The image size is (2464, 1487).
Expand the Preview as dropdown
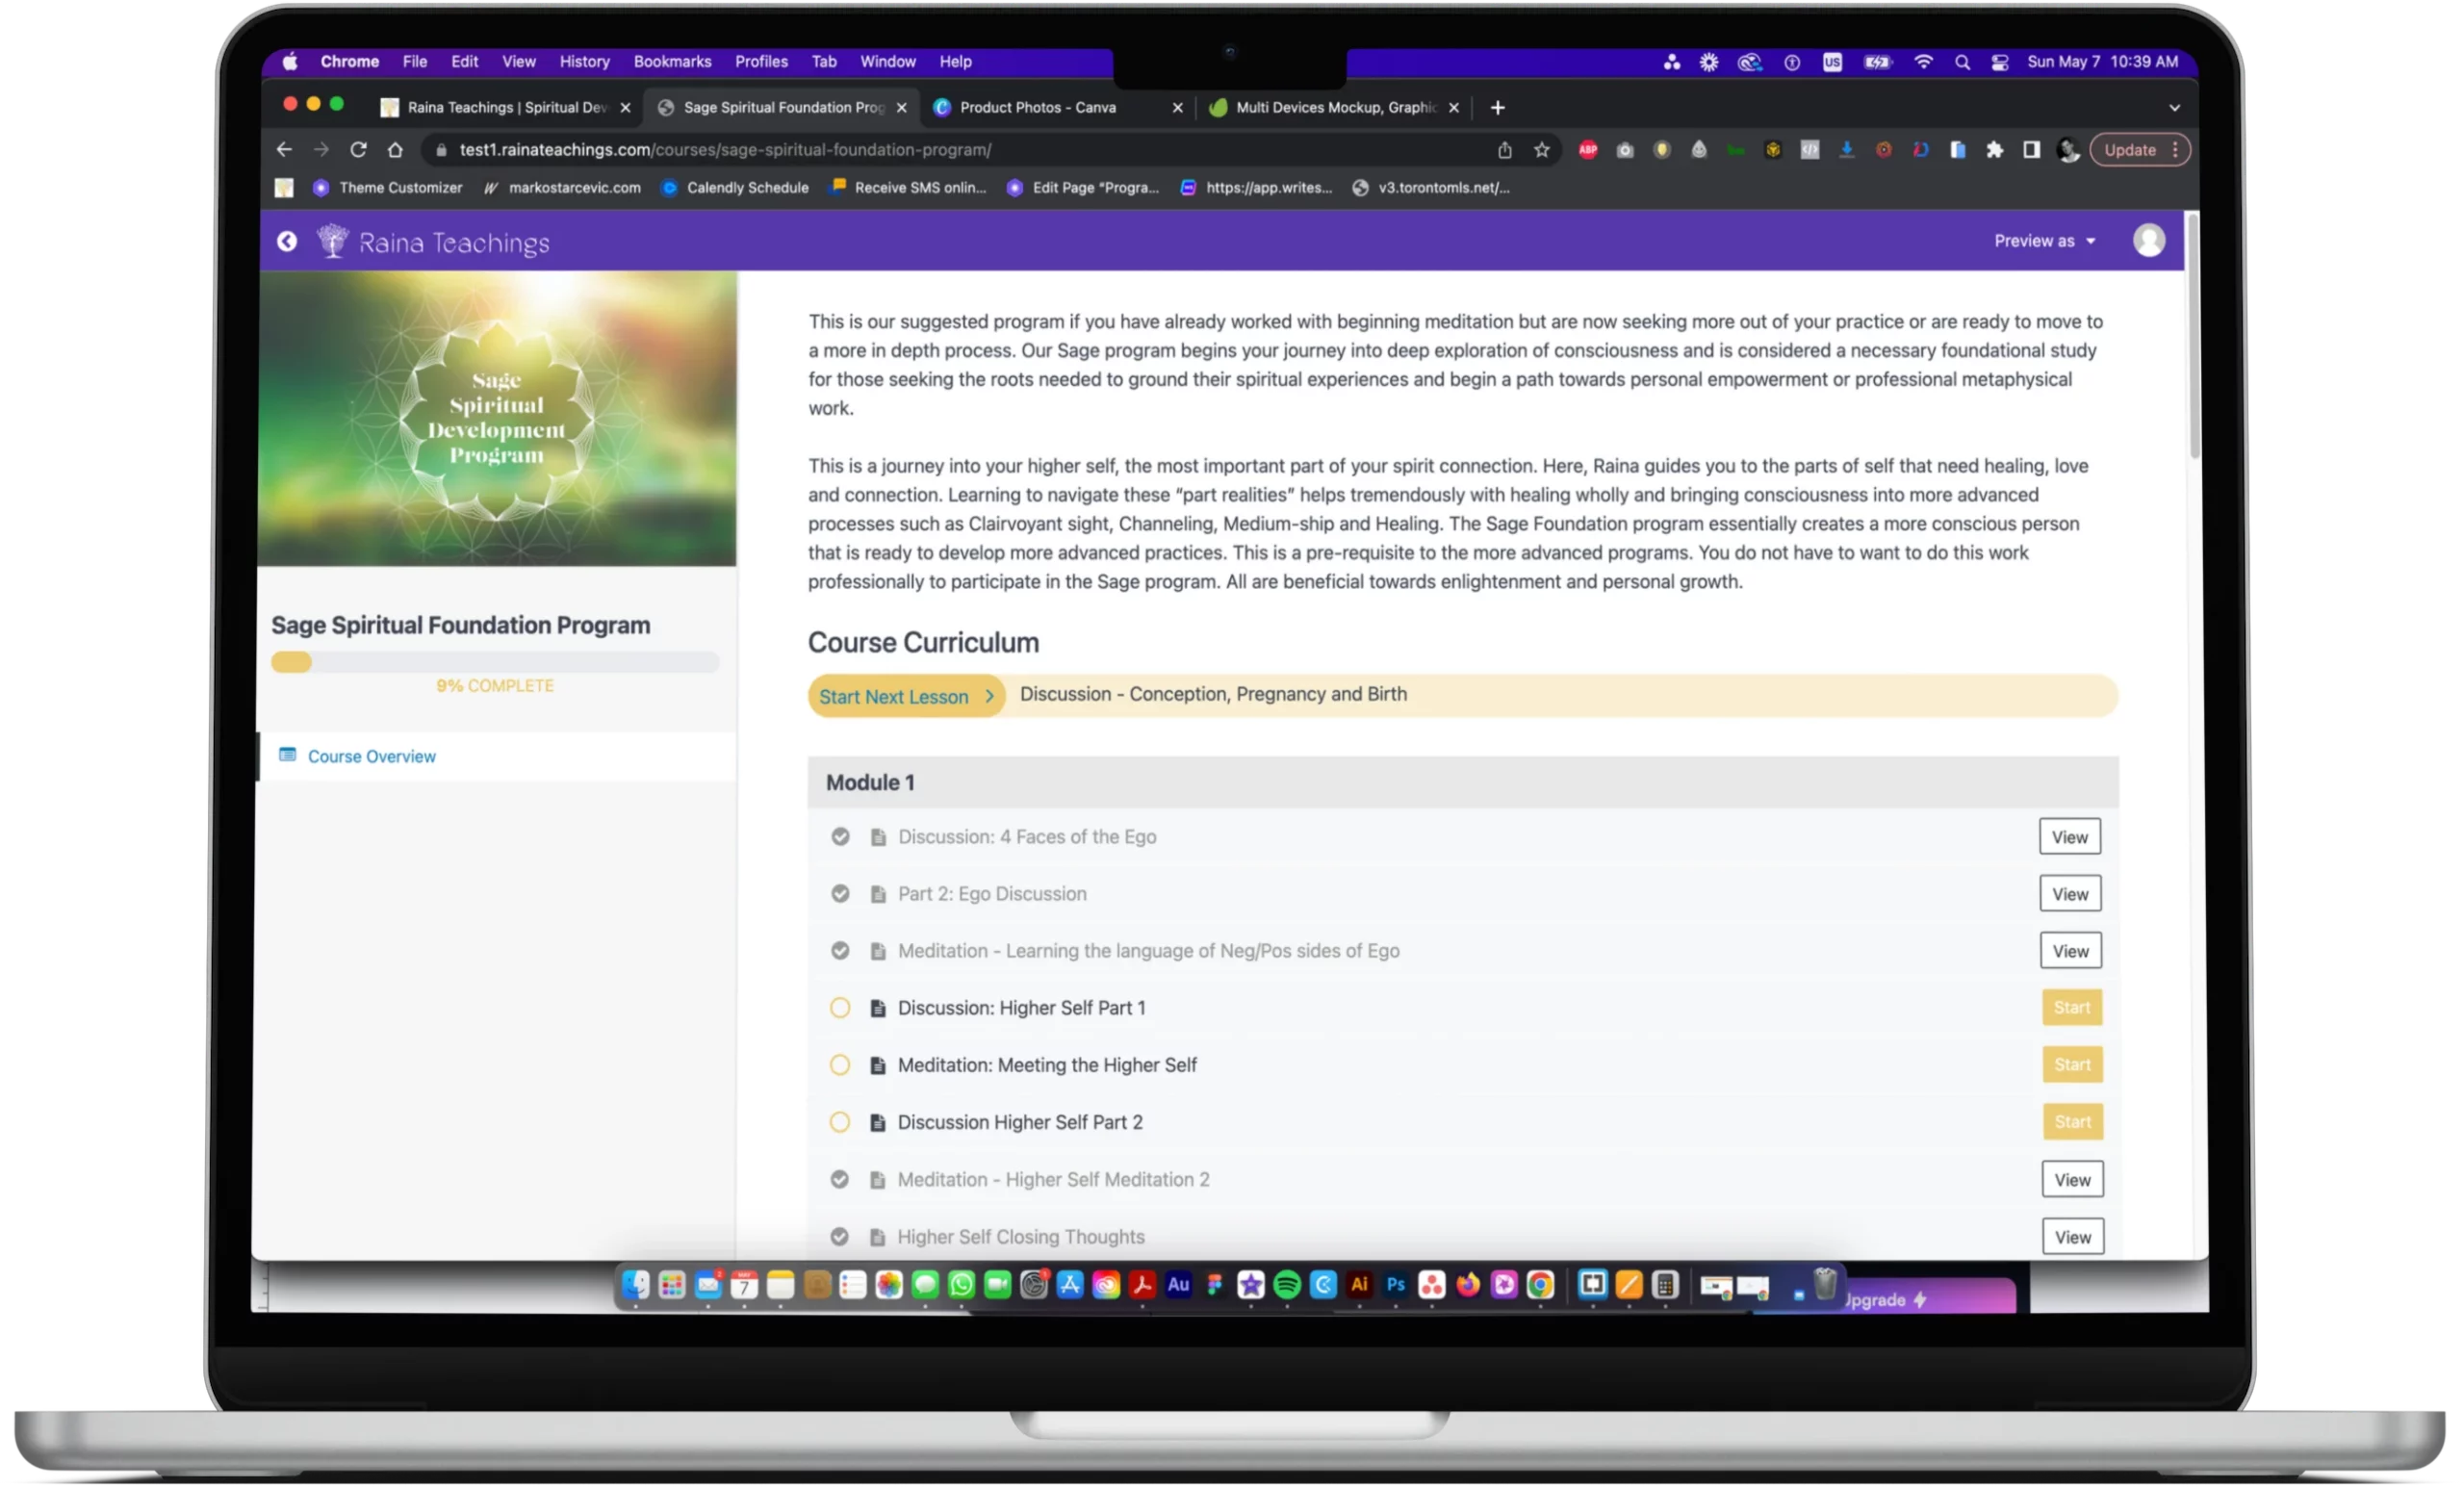click(2044, 241)
